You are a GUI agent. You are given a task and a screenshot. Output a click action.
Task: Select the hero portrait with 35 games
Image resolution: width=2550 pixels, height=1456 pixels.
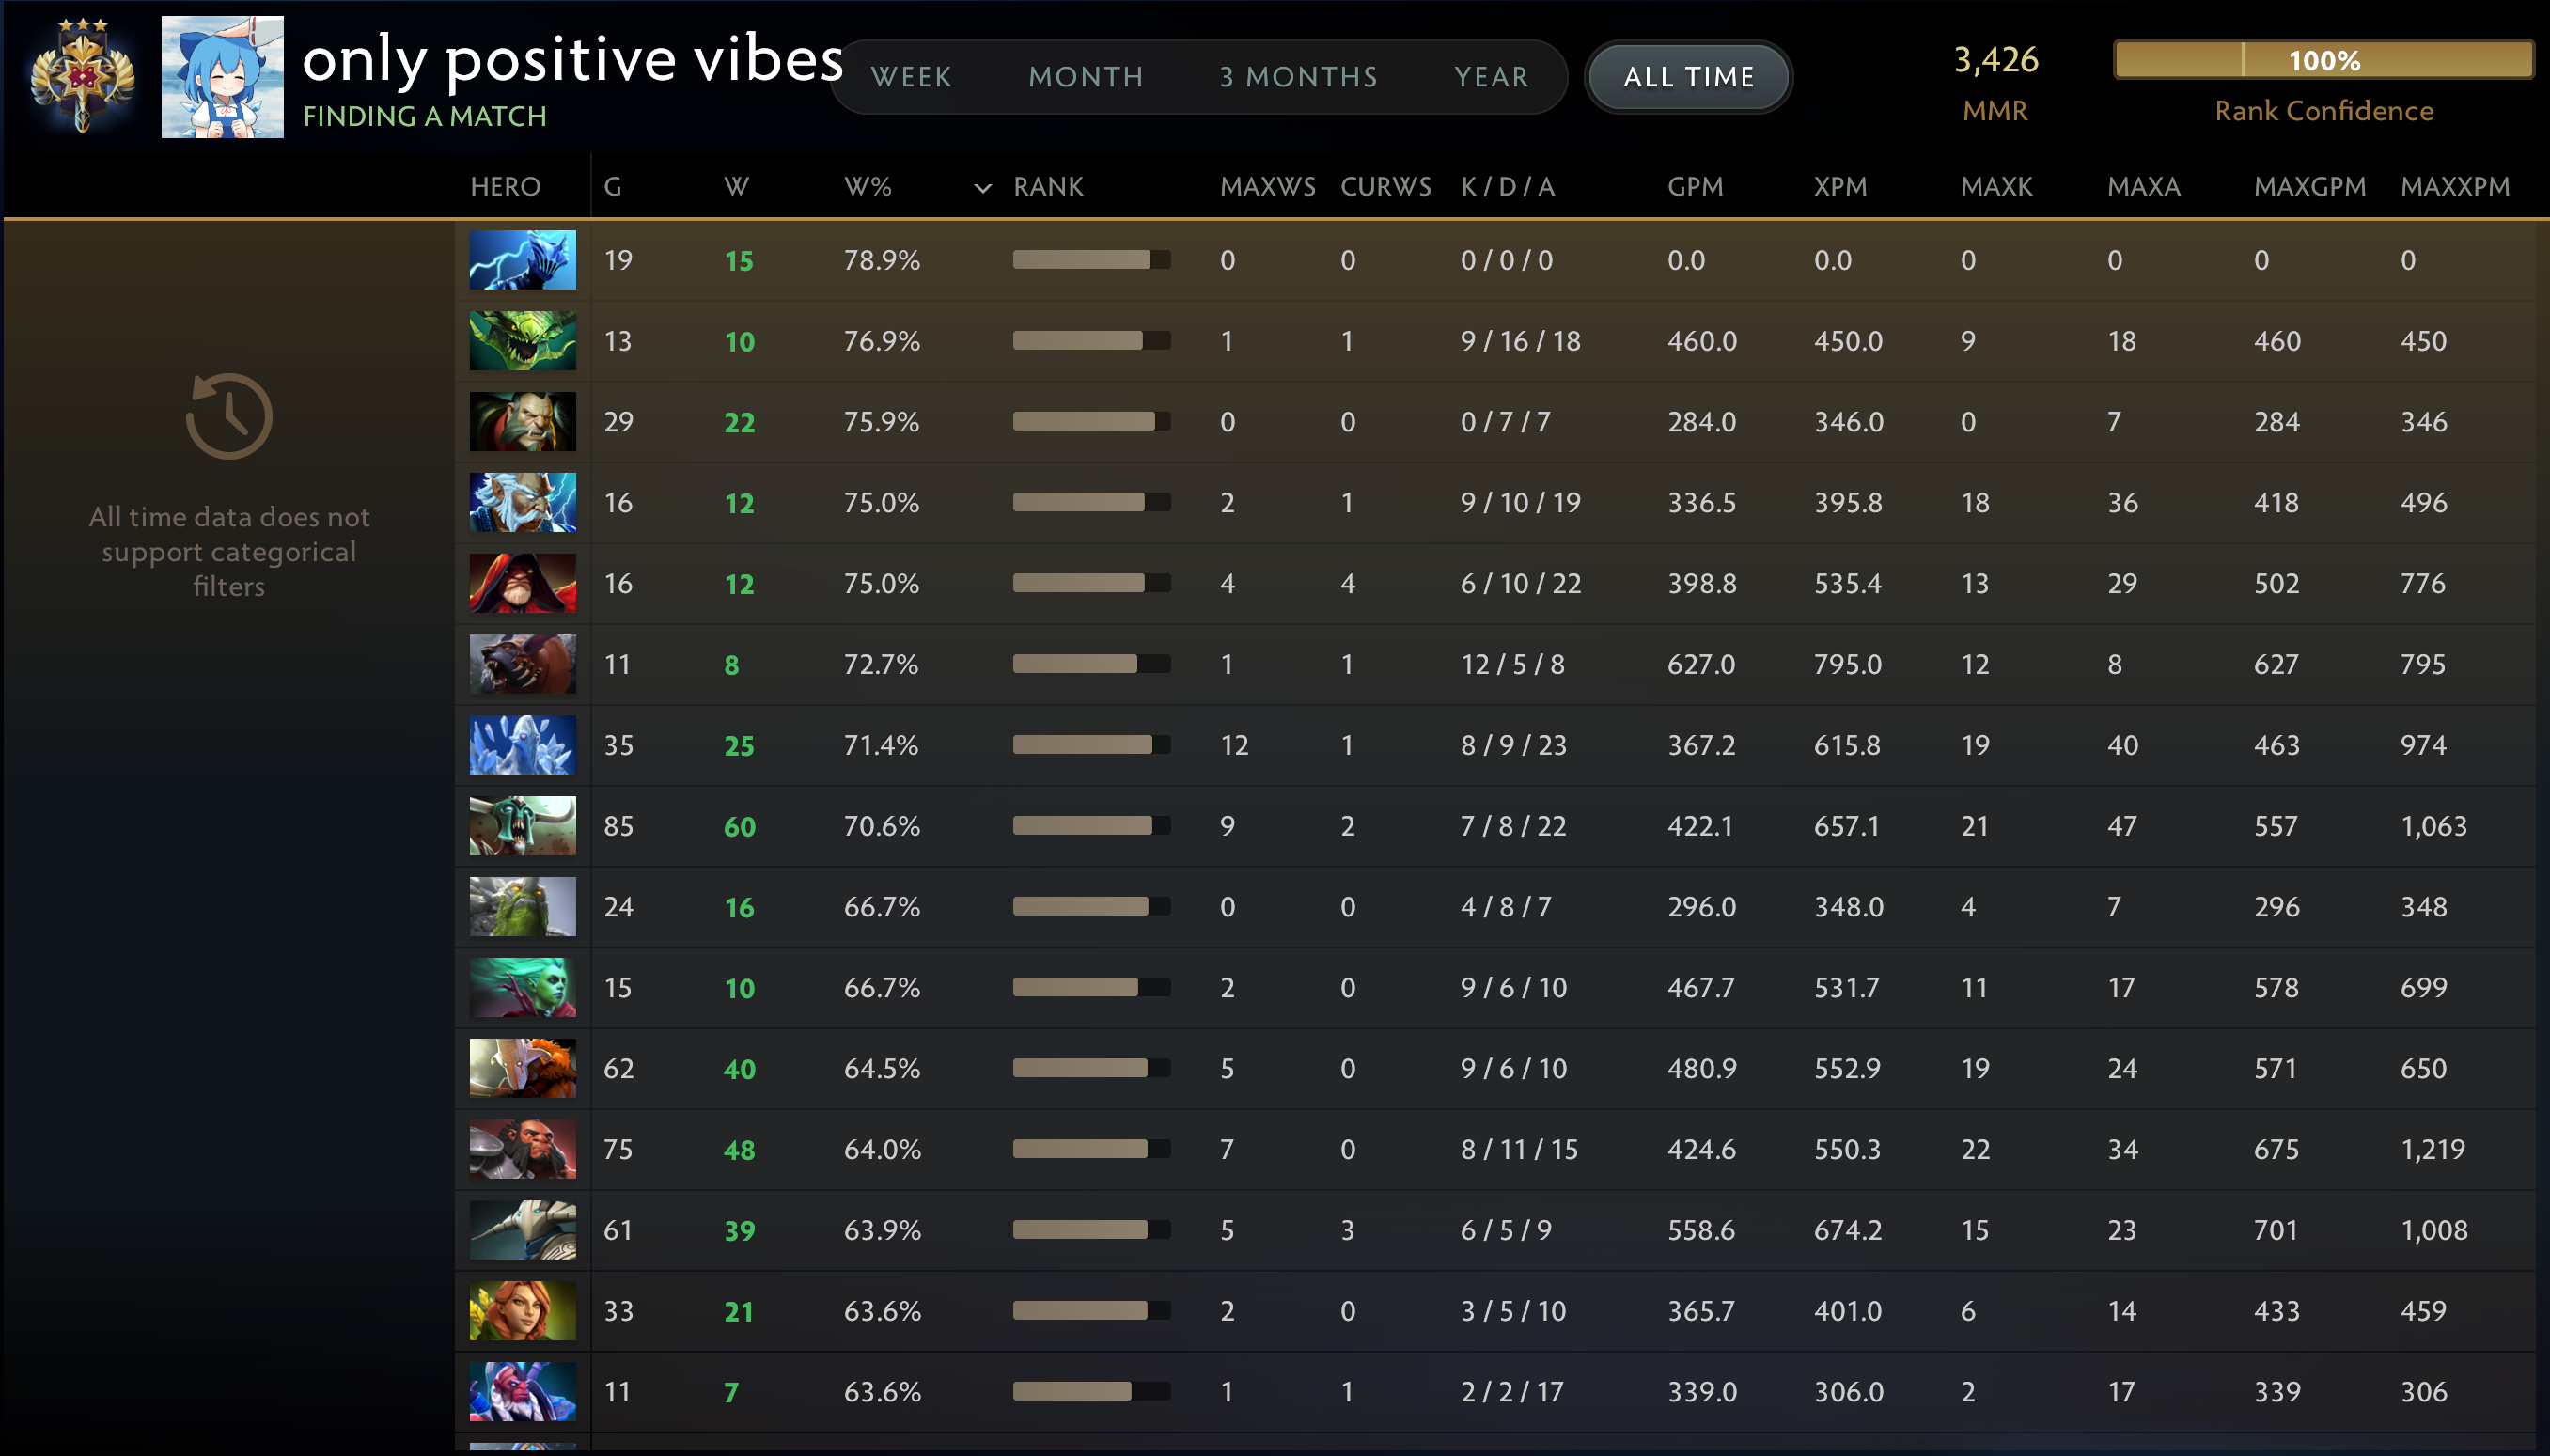pyautogui.click(x=523, y=745)
